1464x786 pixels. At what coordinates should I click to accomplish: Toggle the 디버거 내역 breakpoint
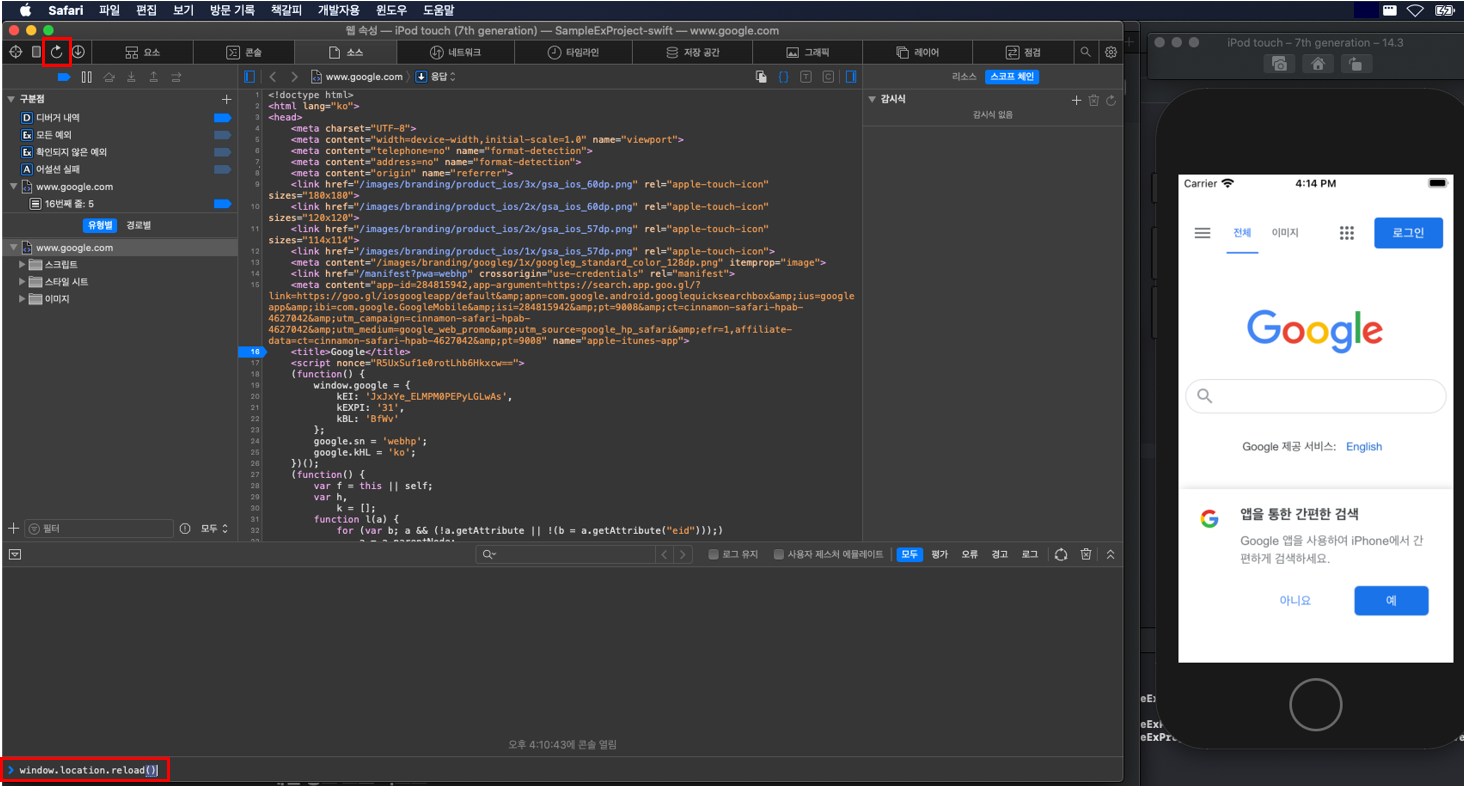coord(222,118)
